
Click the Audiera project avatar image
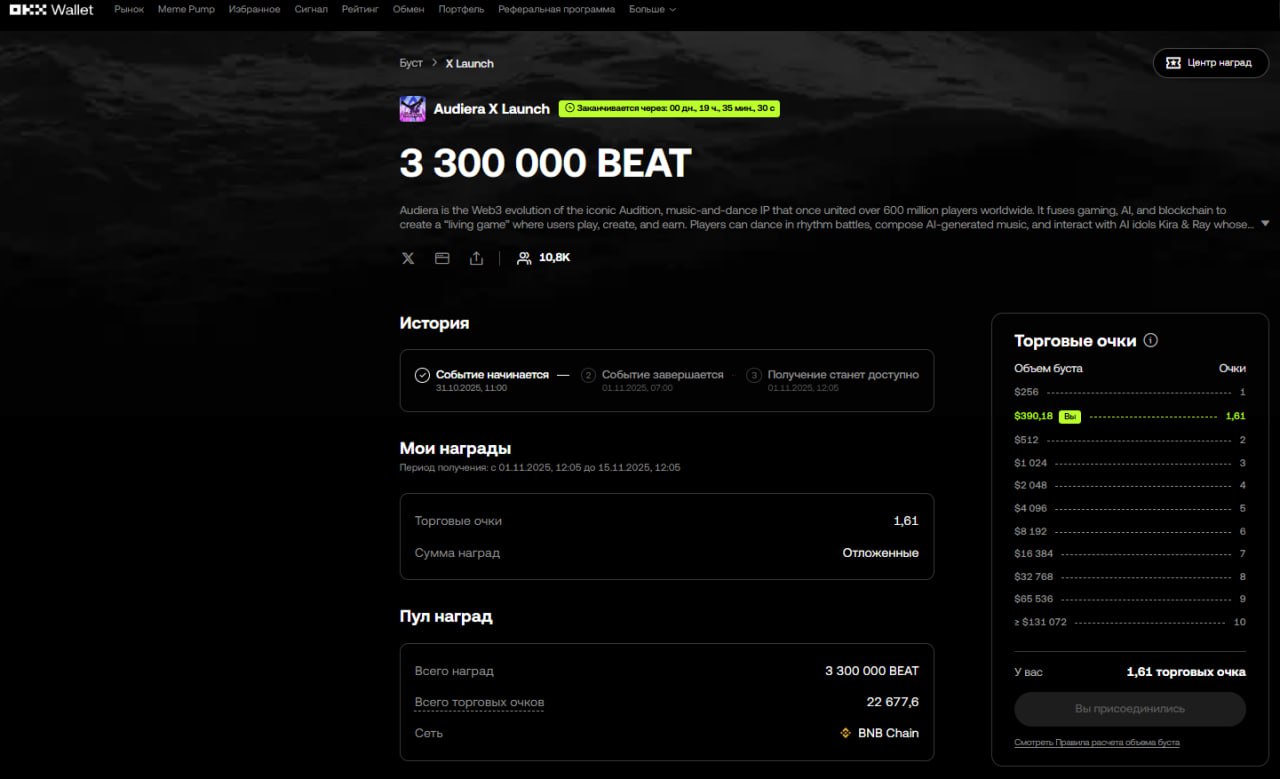coord(413,108)
